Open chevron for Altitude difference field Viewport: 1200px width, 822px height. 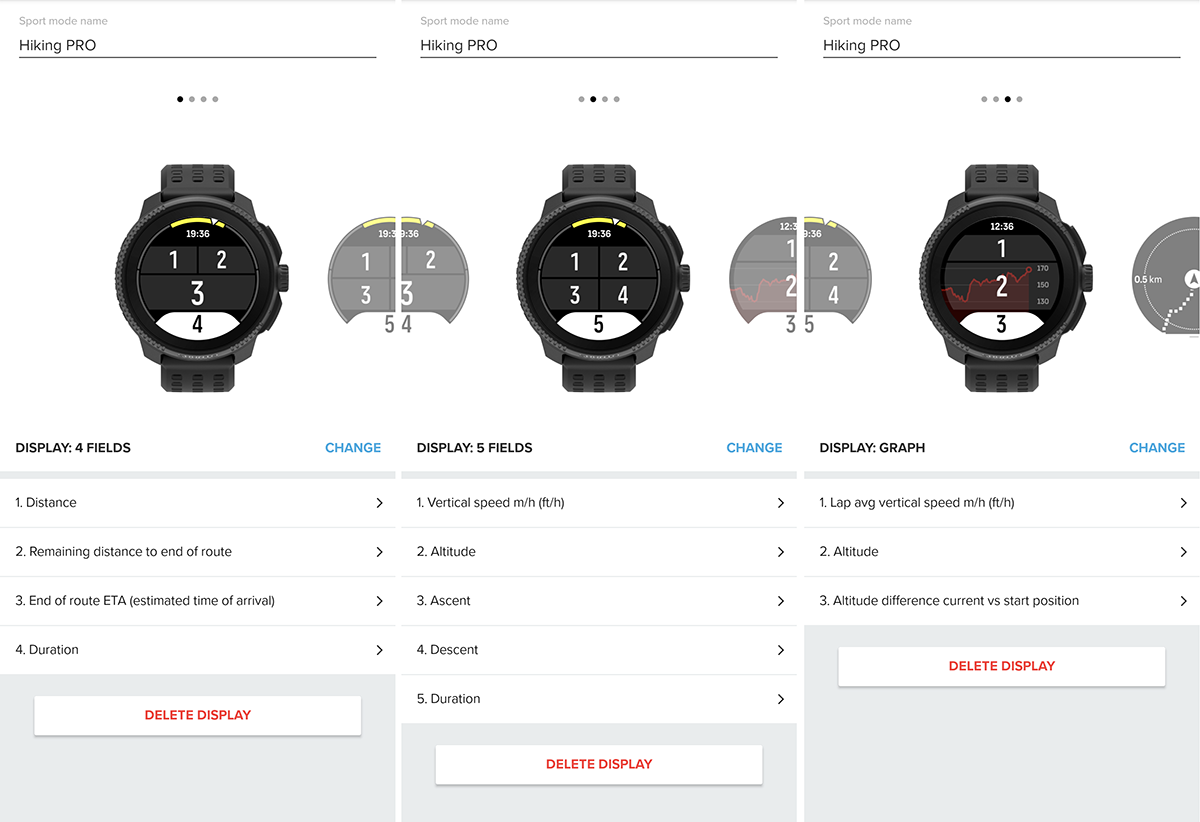point(1184,601)
